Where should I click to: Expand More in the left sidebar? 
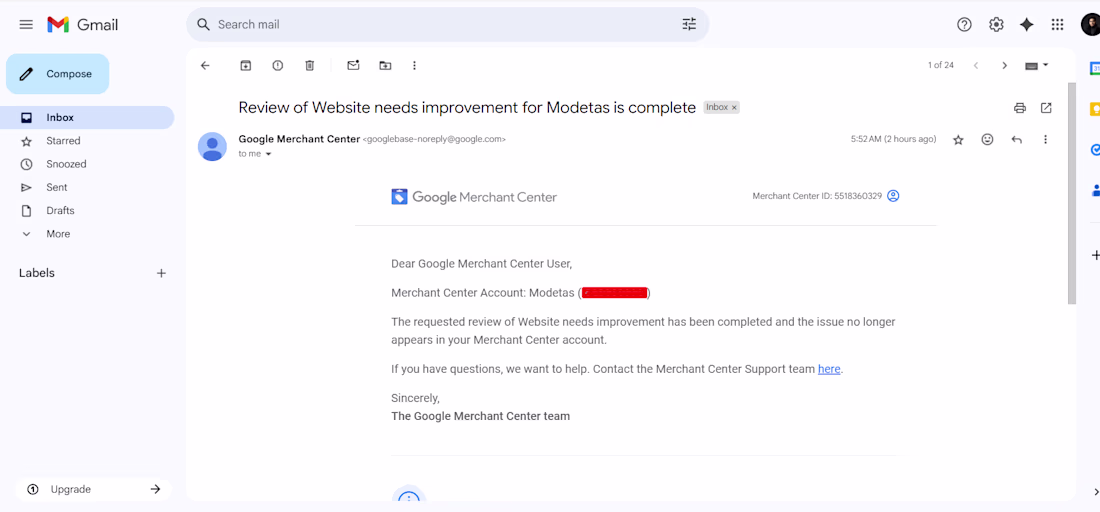click(58, 234)
